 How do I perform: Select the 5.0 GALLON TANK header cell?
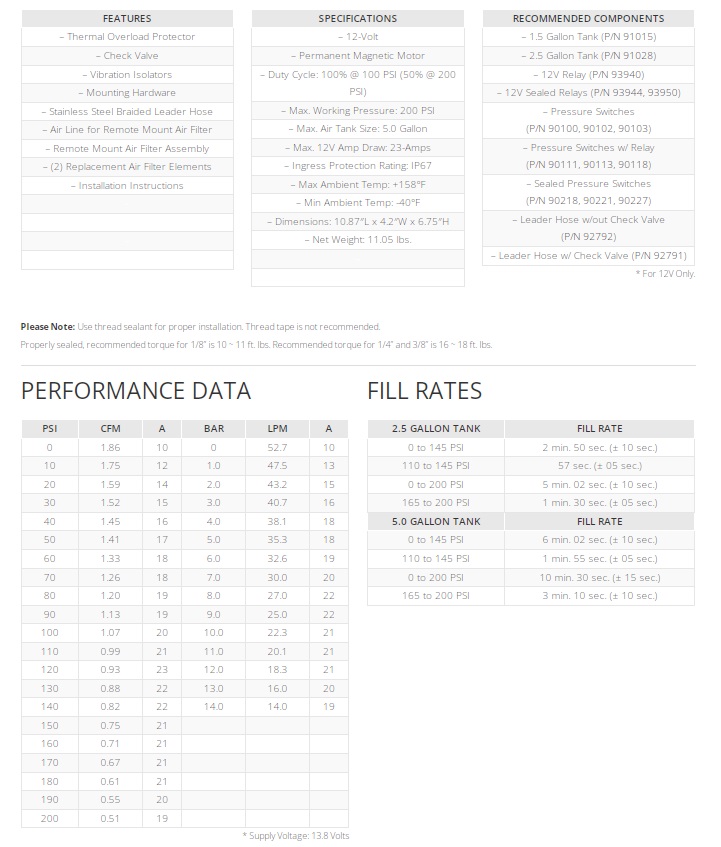(x=436, y=522)
